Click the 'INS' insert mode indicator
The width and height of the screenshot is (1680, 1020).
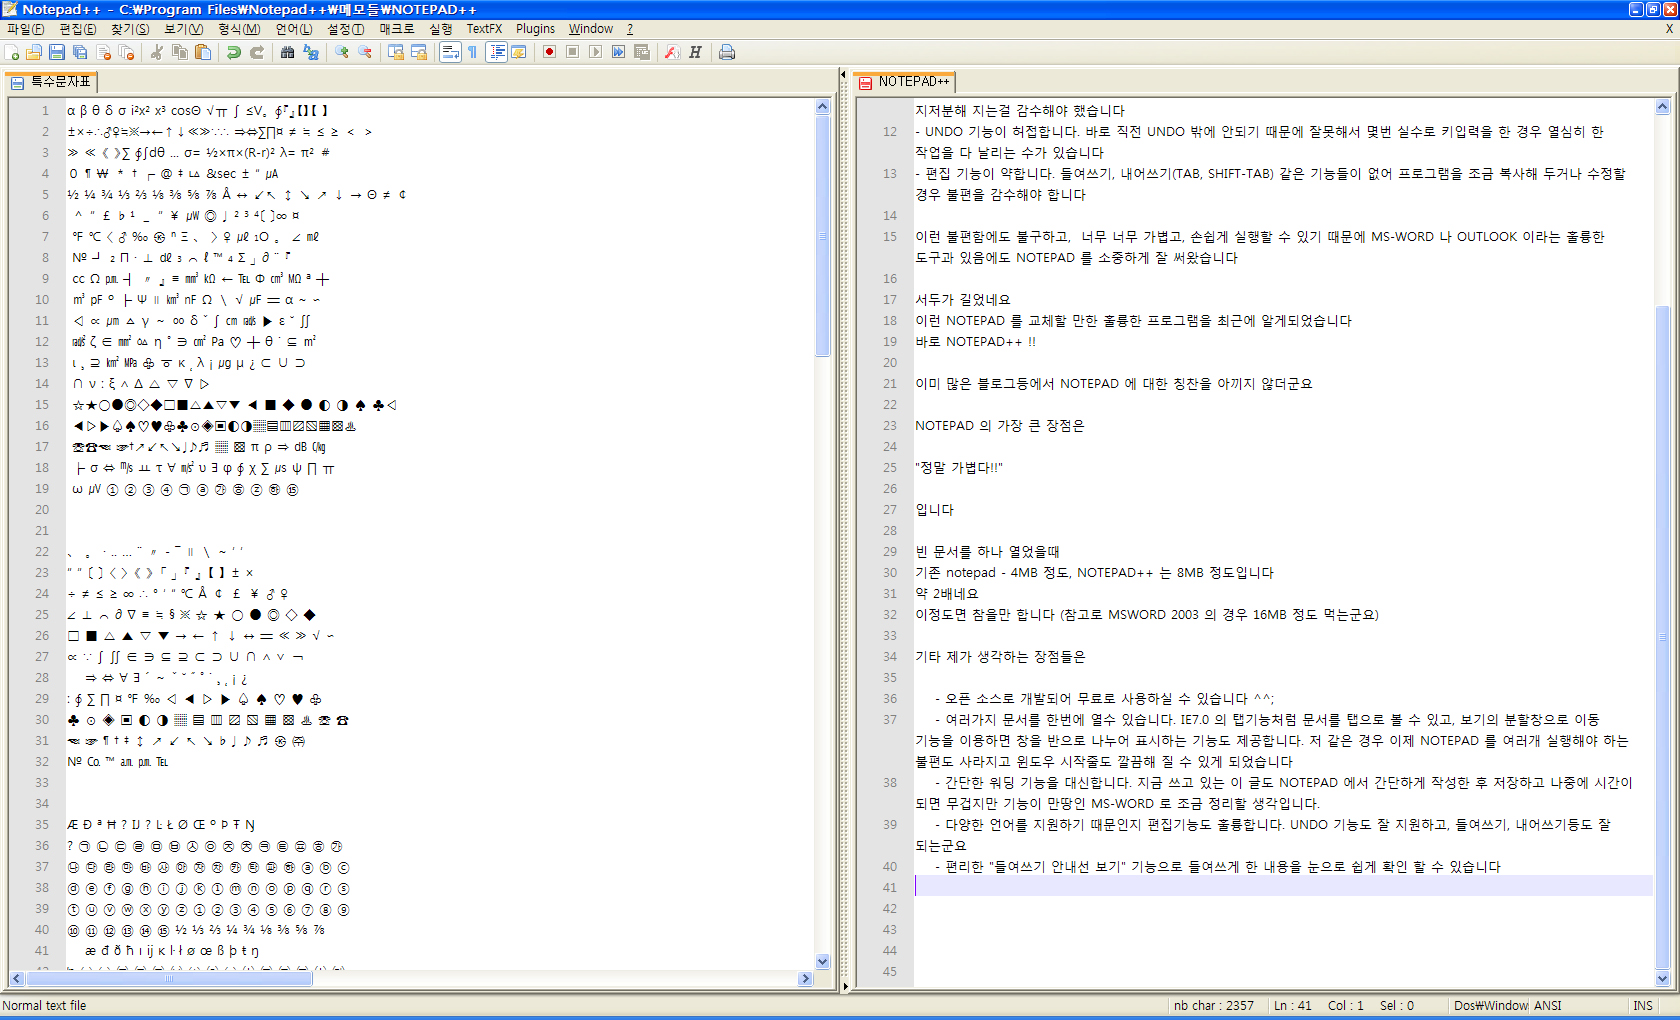(1643, 1006)
